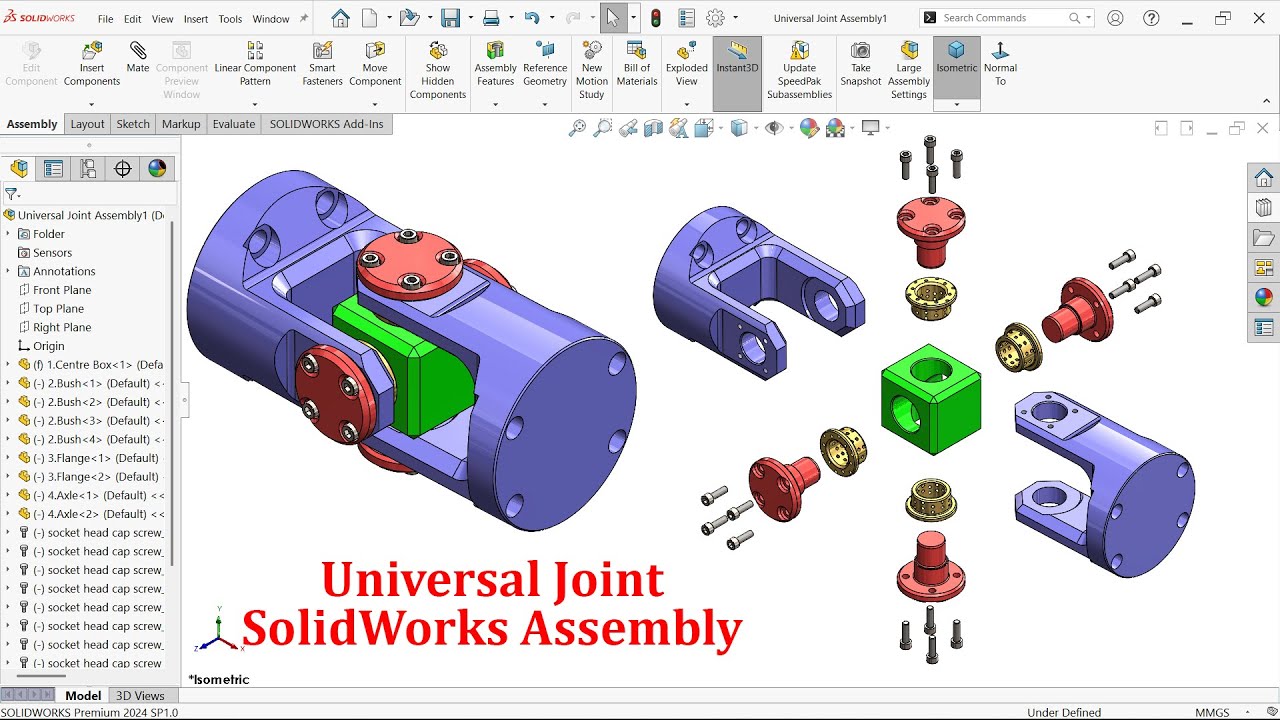Toggle the Select cursor tool

pos(613,18)
